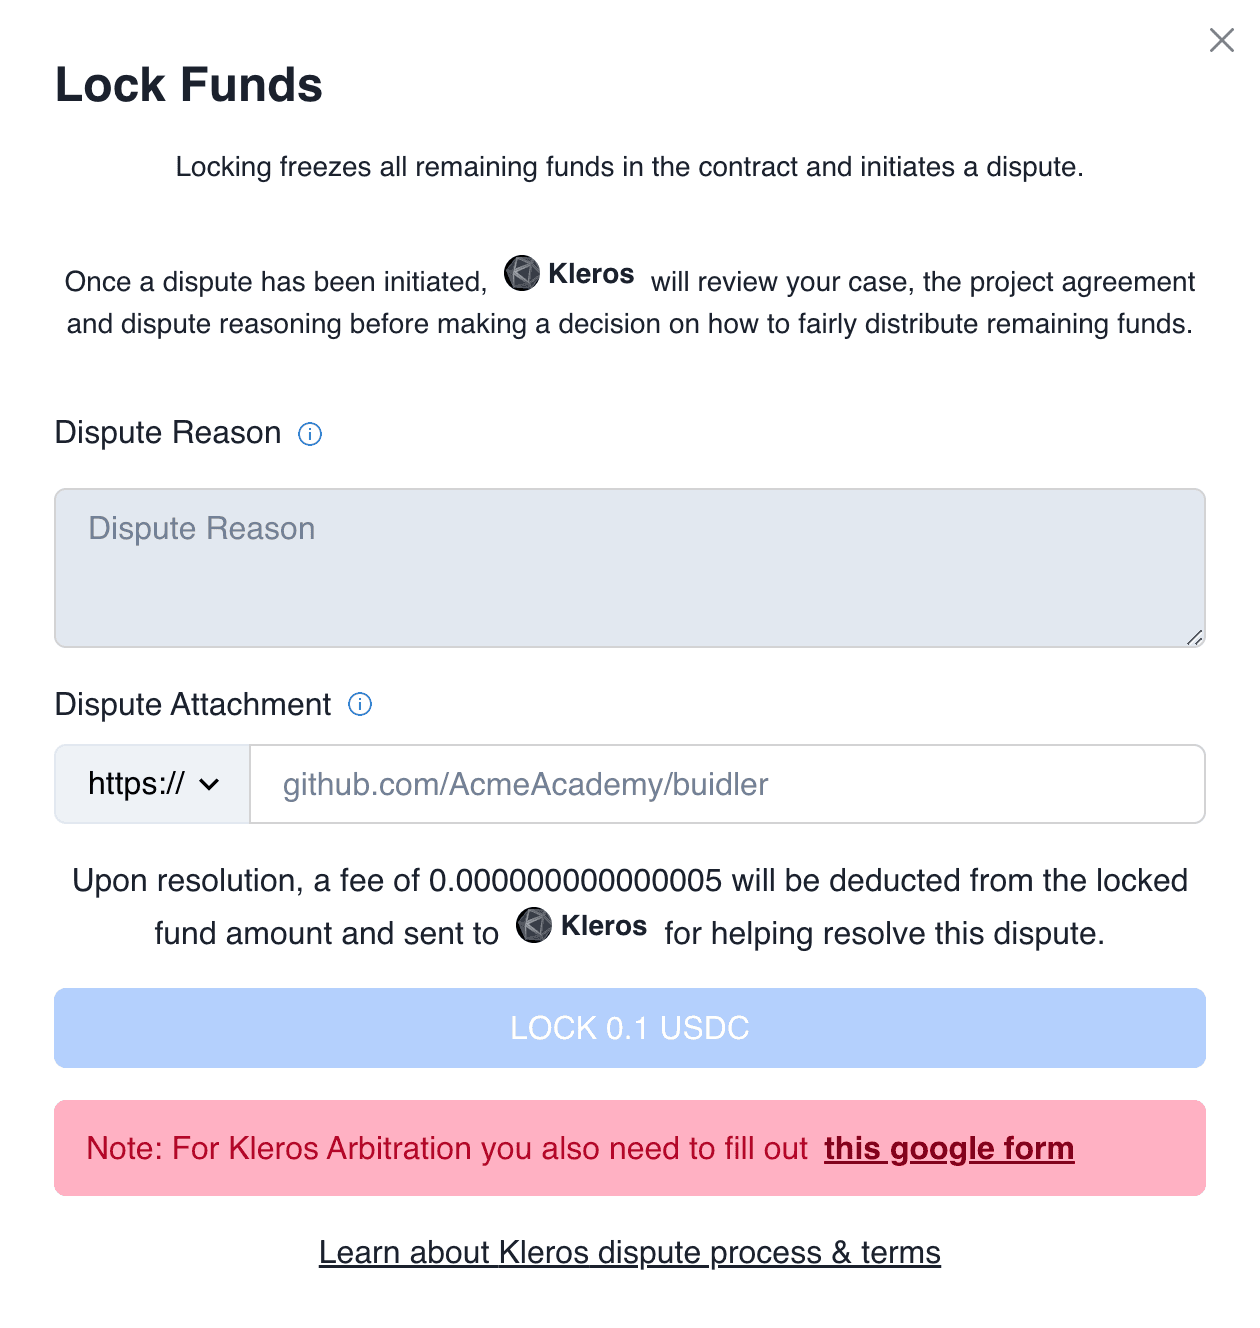Click the Kleros name in fee sentence
Image resolution: width=1260 pixels, height=1328 pixels.
(x=604, y=926)
